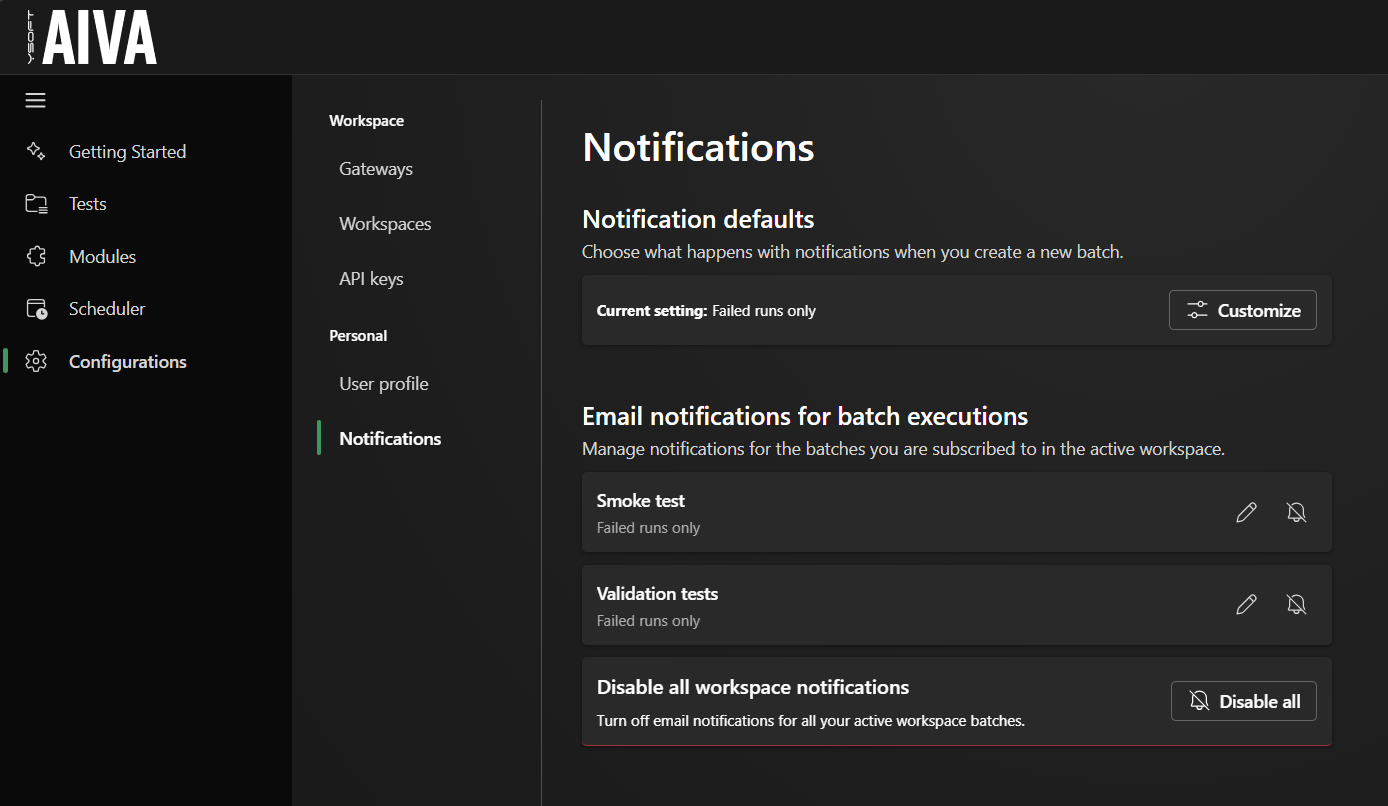Click 'Failed runs only' under Validation tests

point(648,621)
